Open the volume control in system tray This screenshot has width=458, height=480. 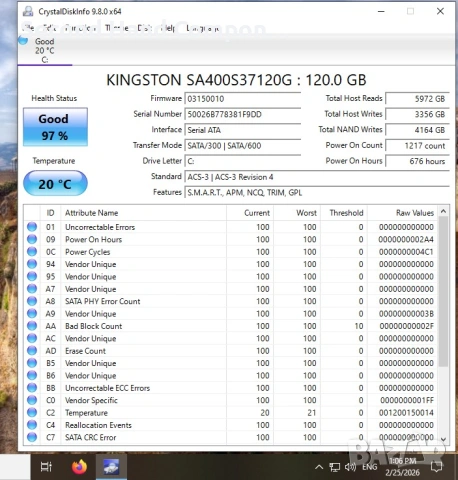350,467
